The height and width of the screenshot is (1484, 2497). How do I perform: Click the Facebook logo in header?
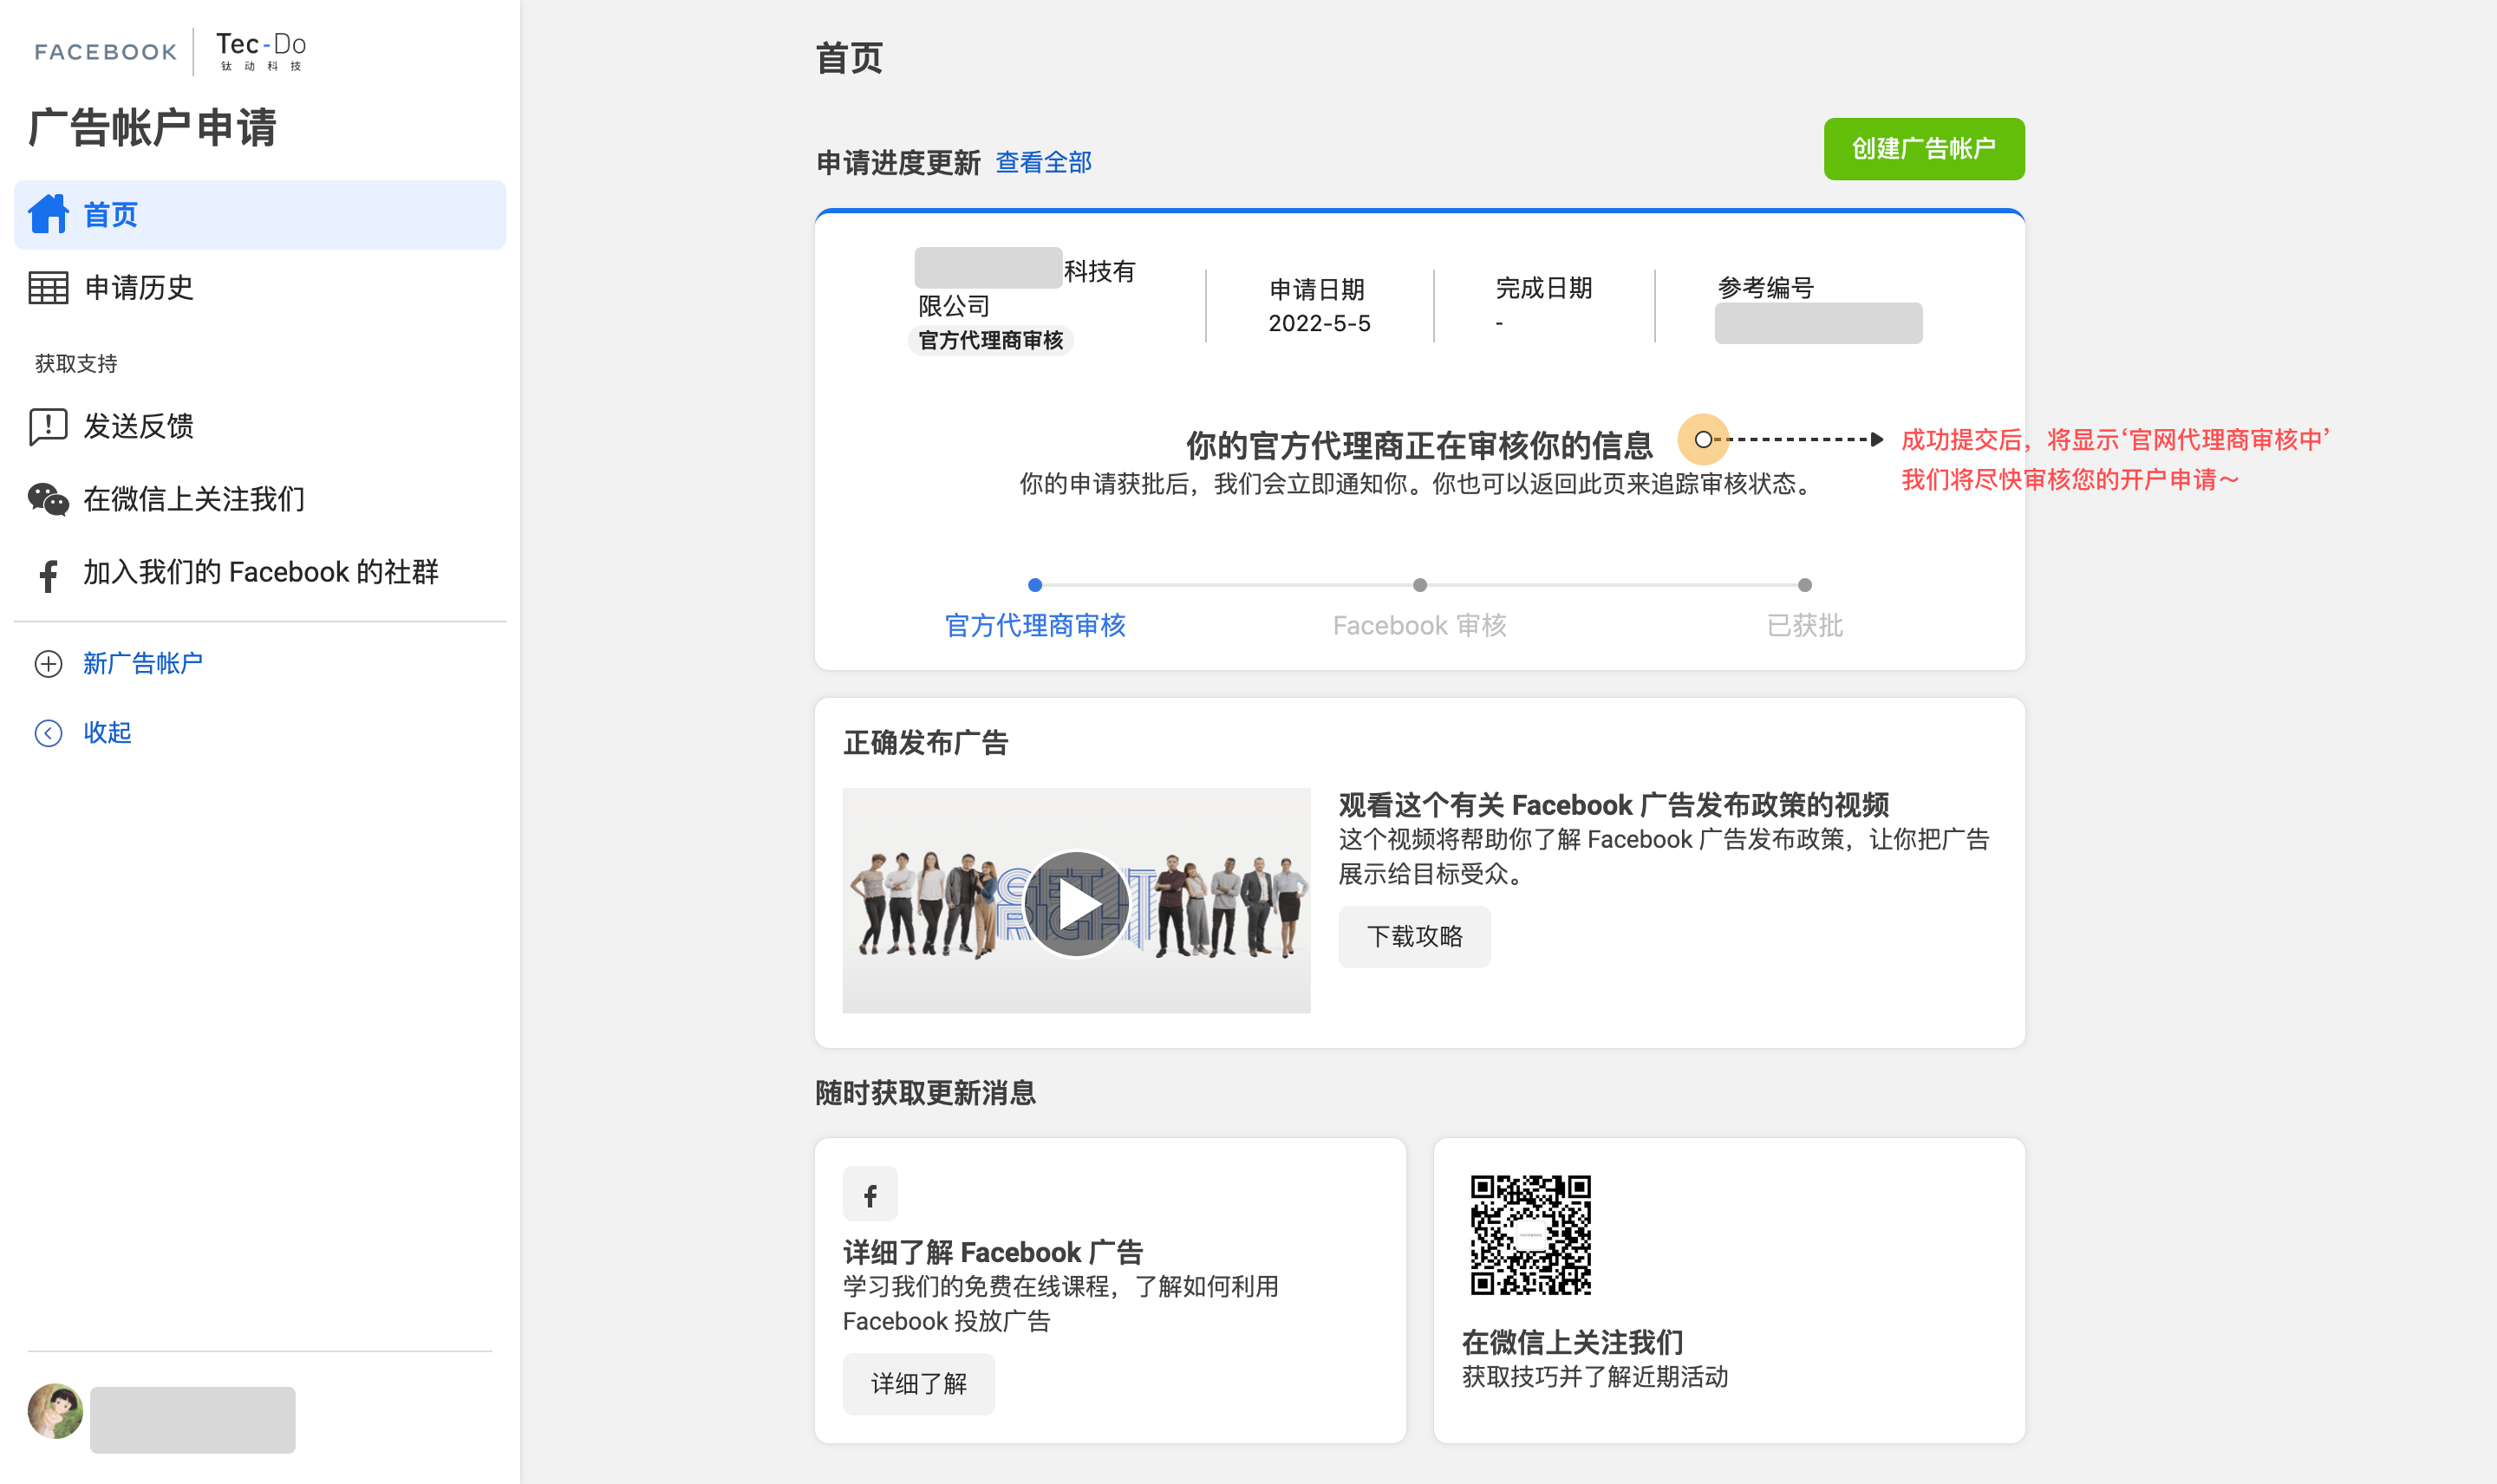click(105, 52)
